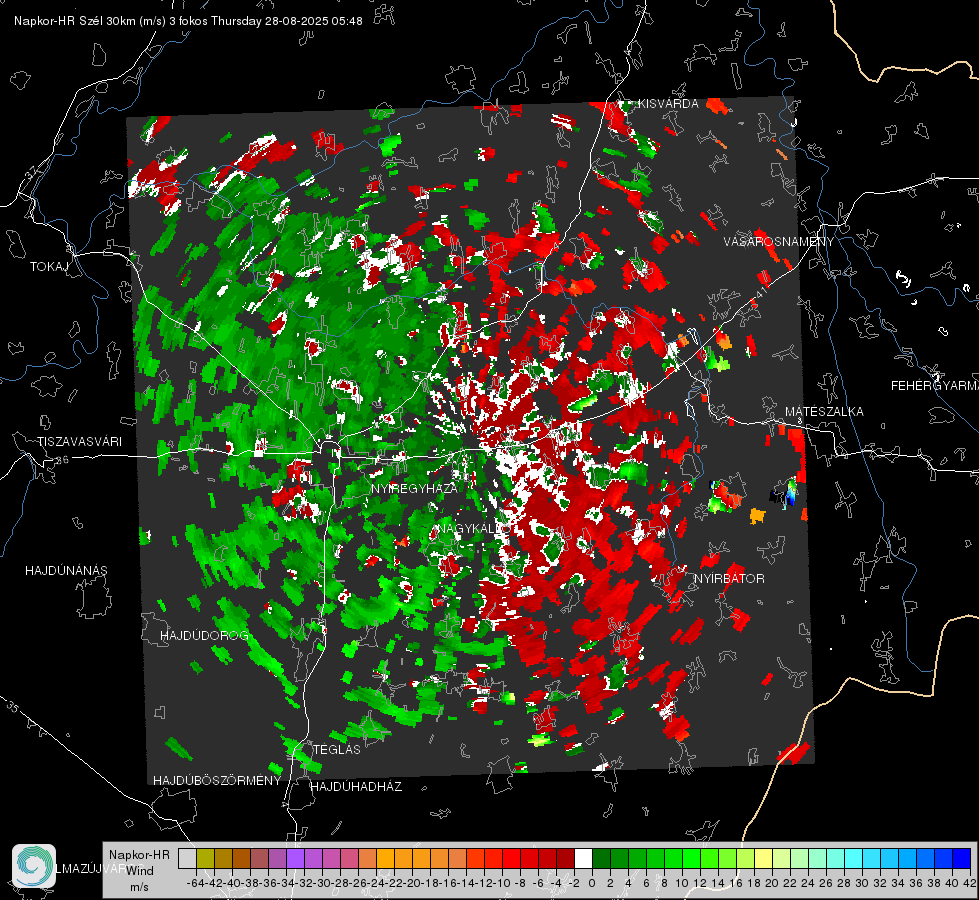Pick the bright green swatch between 10 and 12

pyautogui.click(x=691, y=858)
